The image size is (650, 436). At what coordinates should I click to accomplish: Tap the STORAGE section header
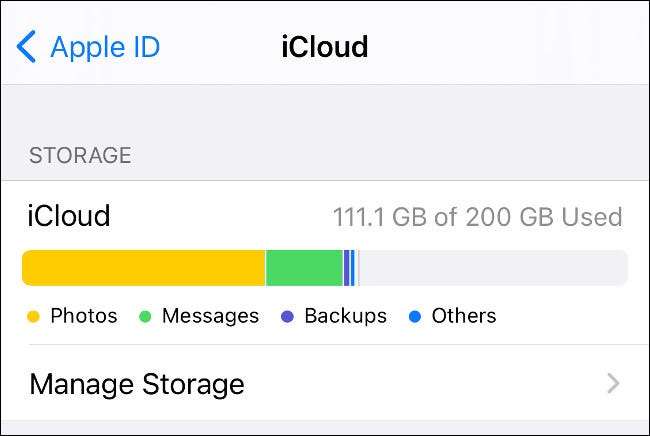click(80, 155)
